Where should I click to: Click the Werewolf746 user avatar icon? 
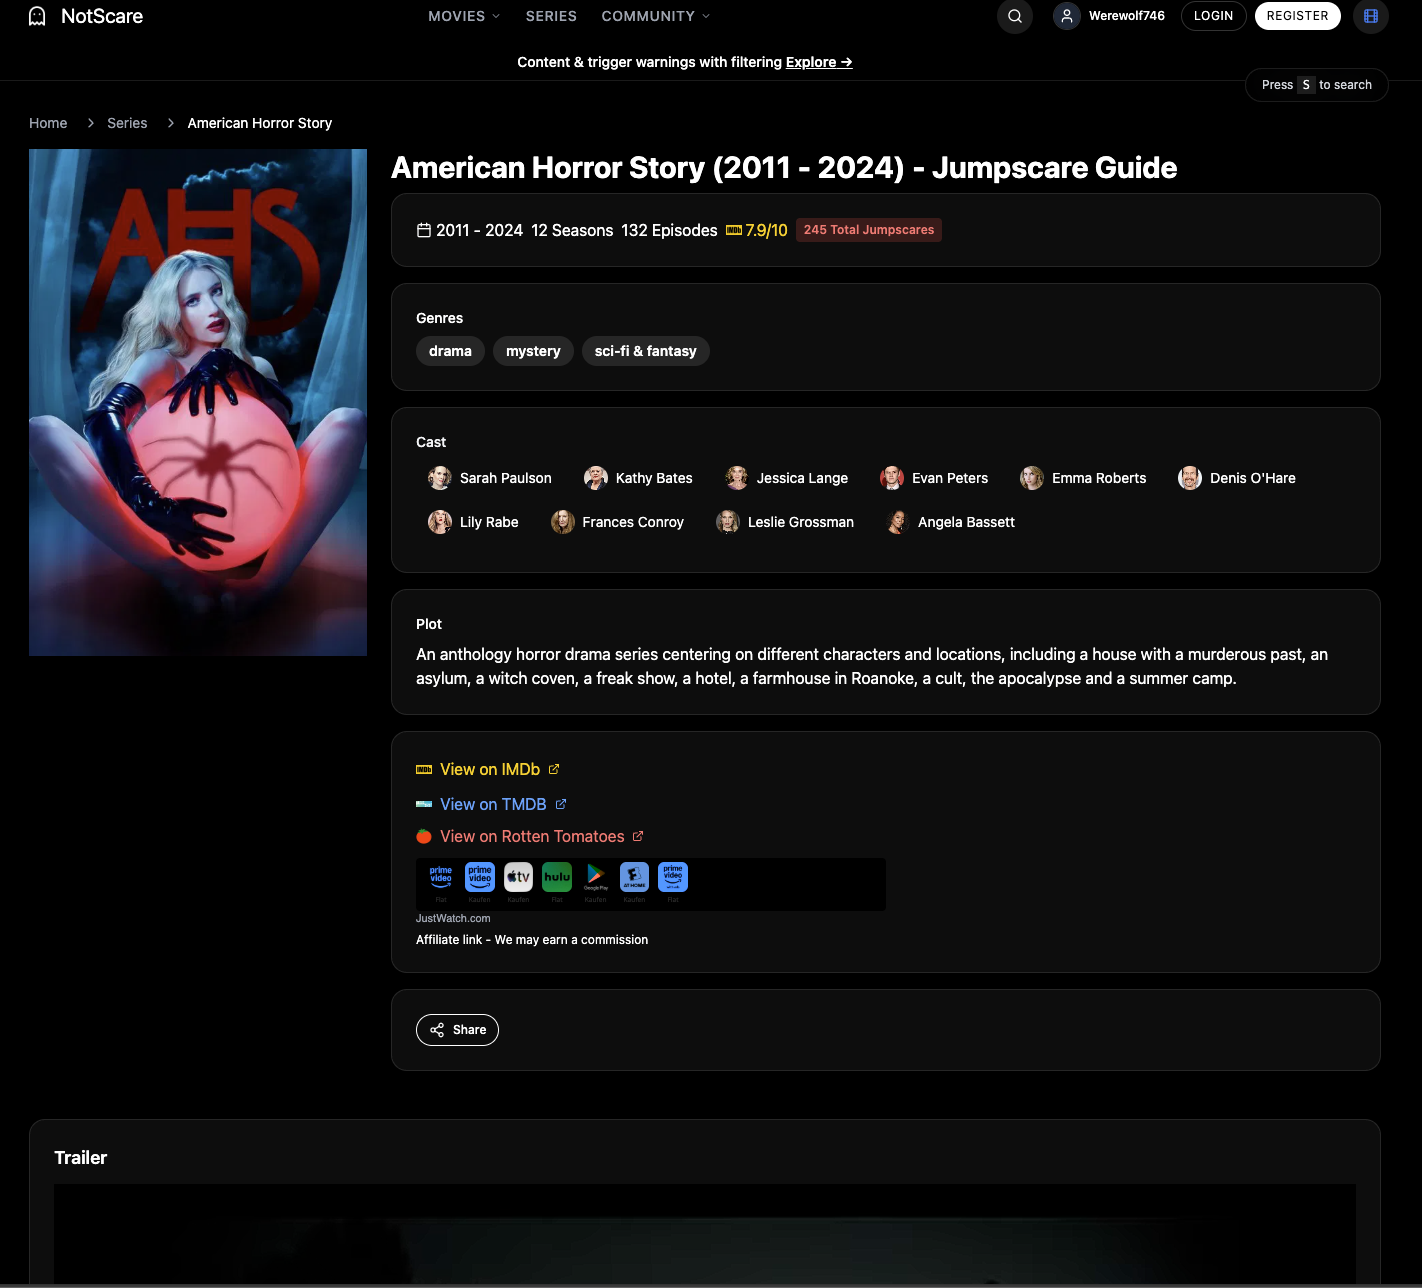point(1065,16)
